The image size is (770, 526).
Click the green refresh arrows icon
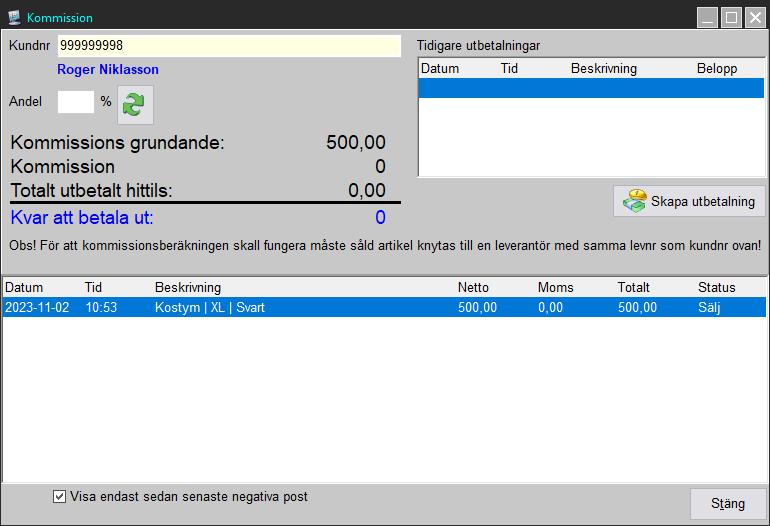[x=134, y=104]
